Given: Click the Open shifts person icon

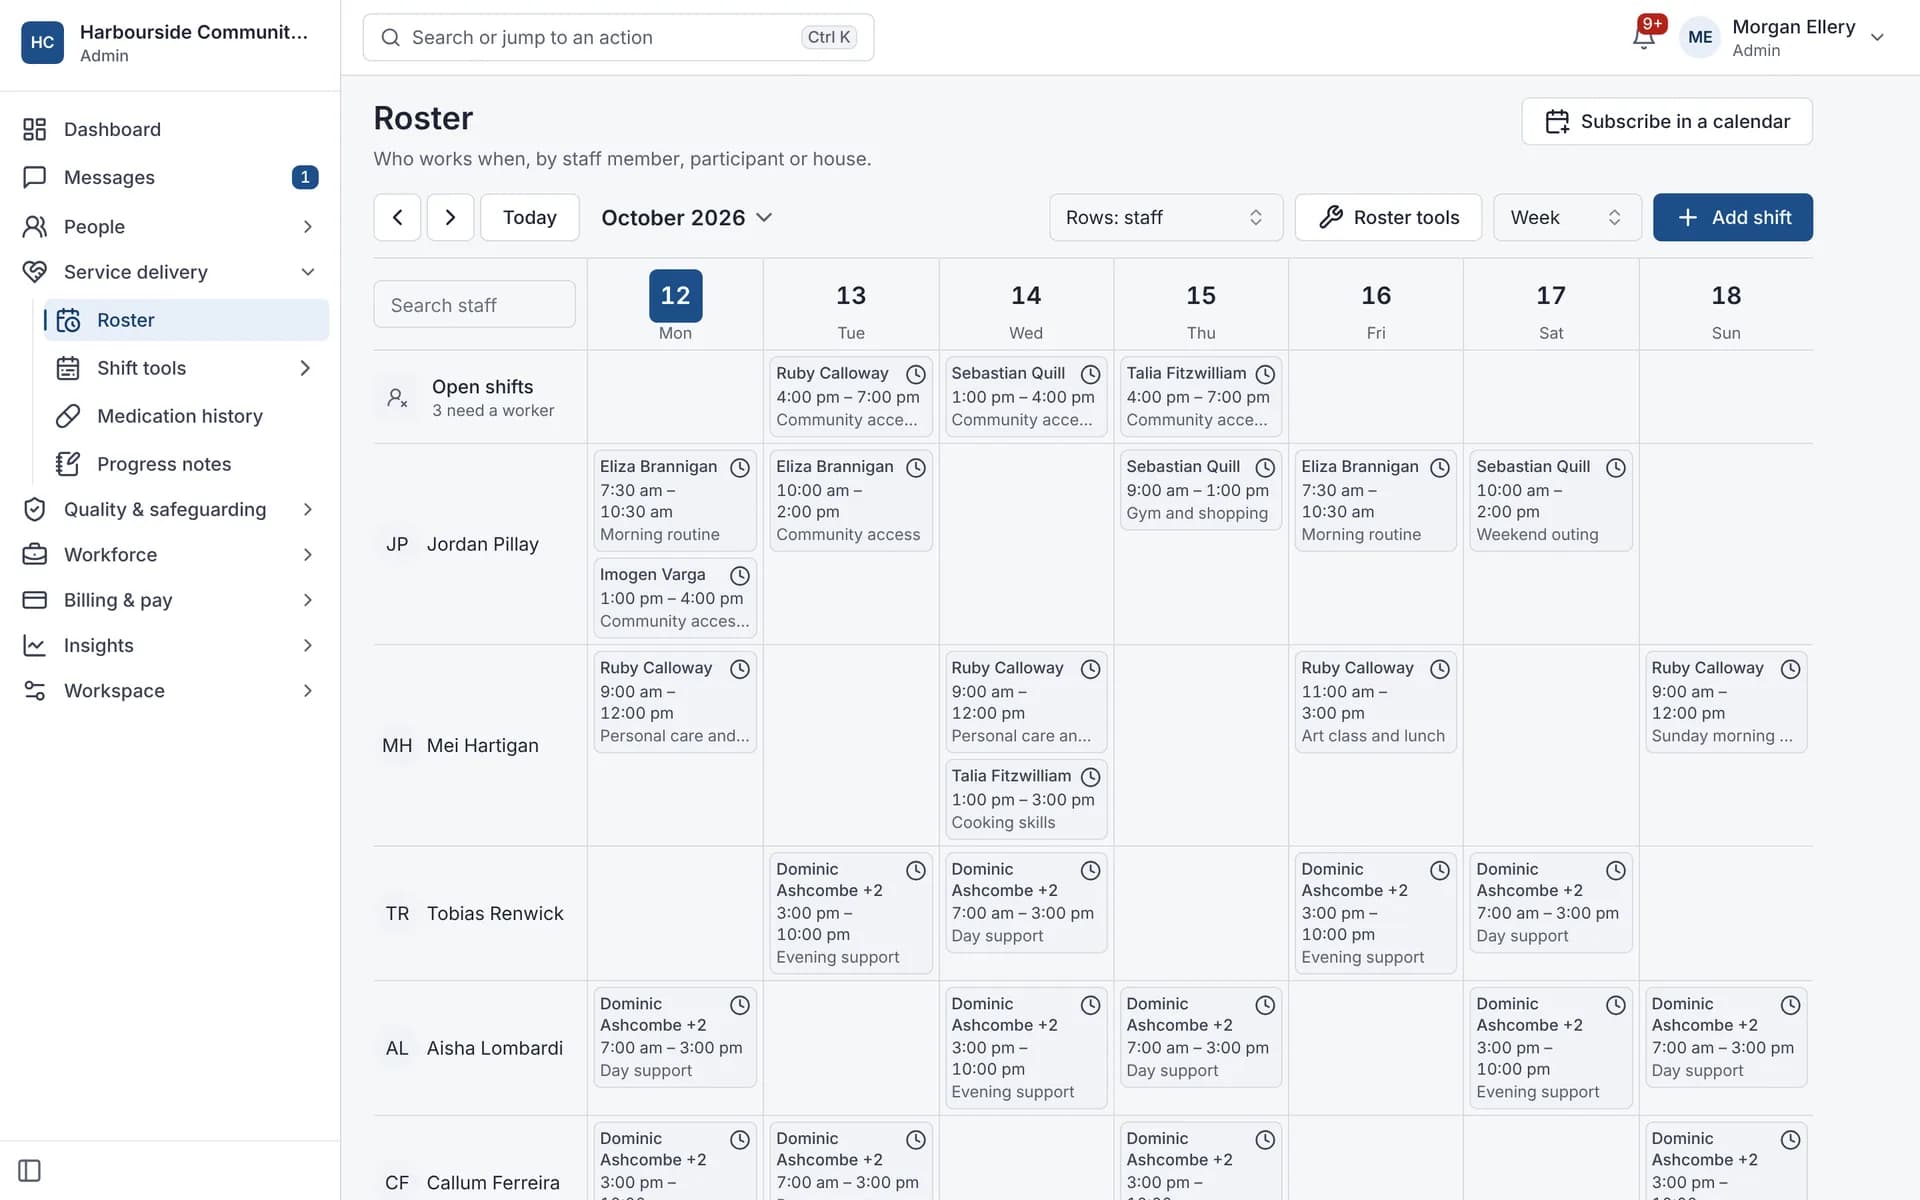Looking at the screenshot, I should click(x=397, y=398).
